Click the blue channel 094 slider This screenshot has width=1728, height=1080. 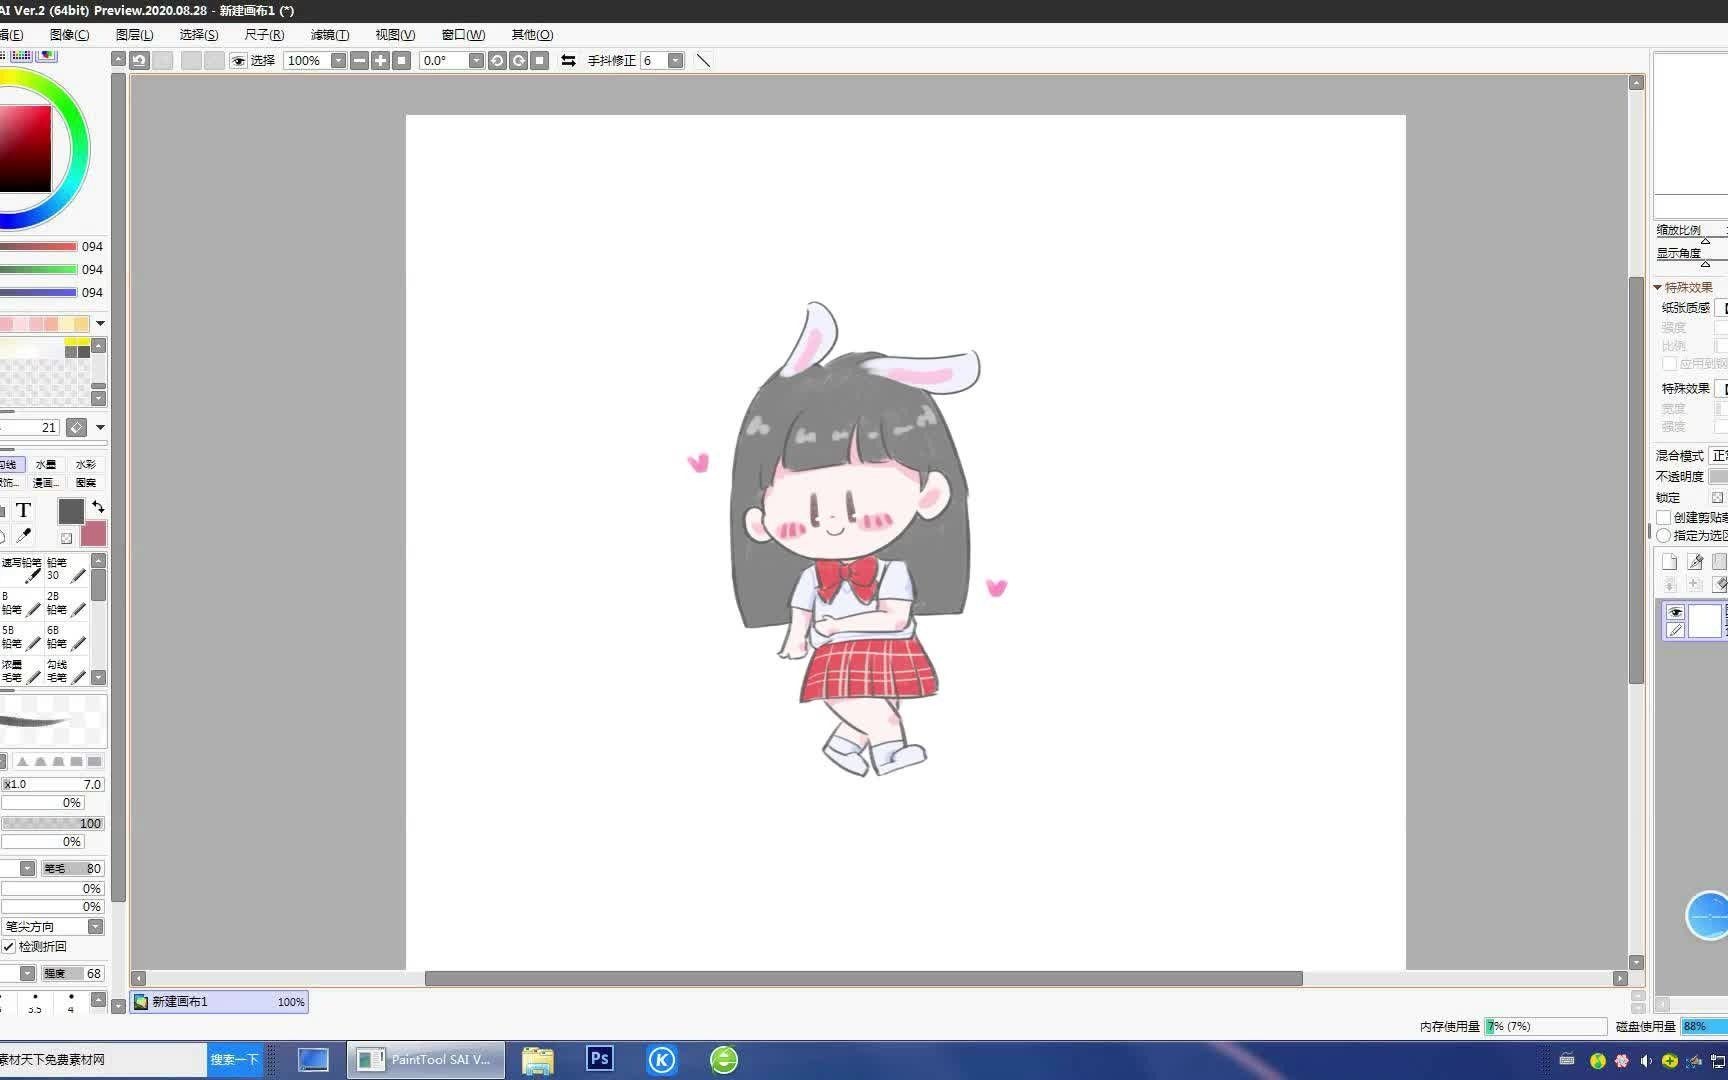tap(38, 292)
